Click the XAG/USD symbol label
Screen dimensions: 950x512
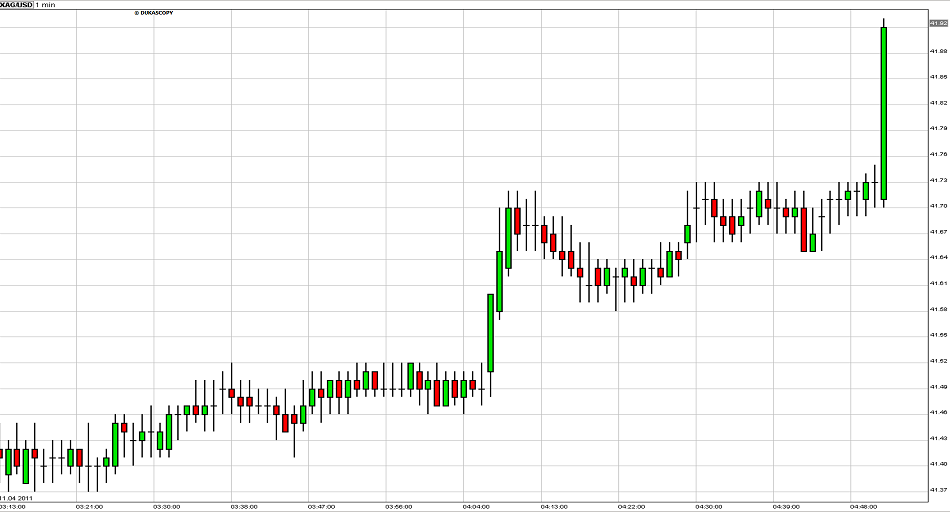coord(15,5)
